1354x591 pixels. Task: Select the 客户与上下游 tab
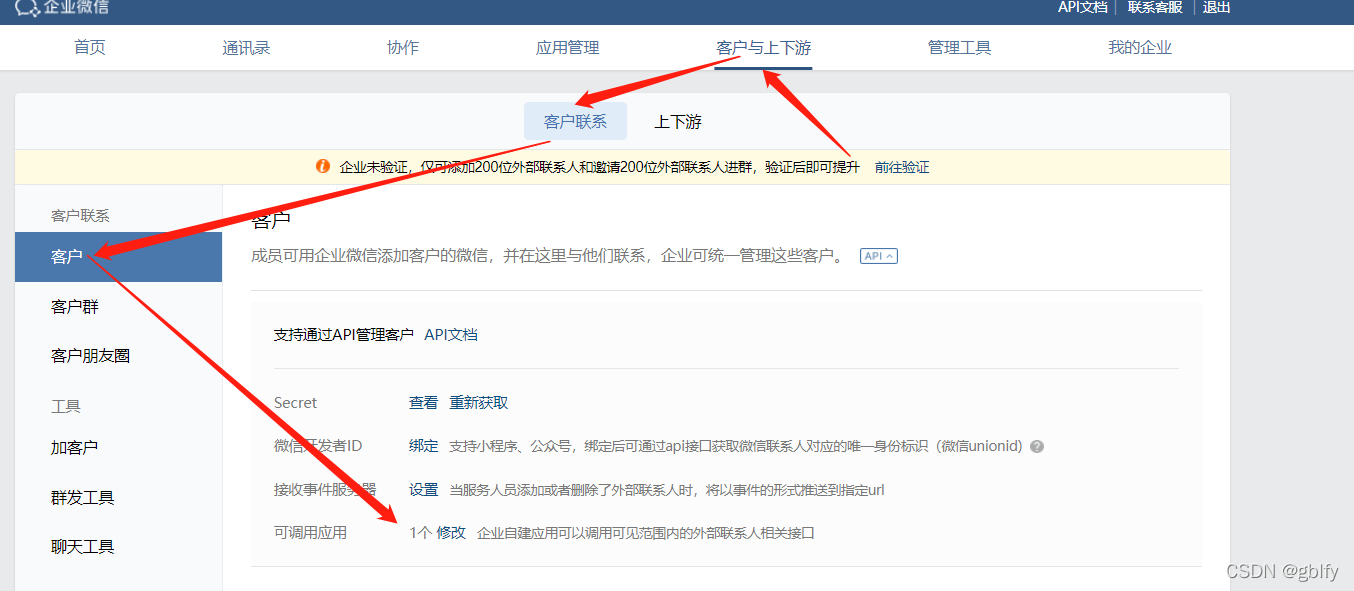click(764, 48)
